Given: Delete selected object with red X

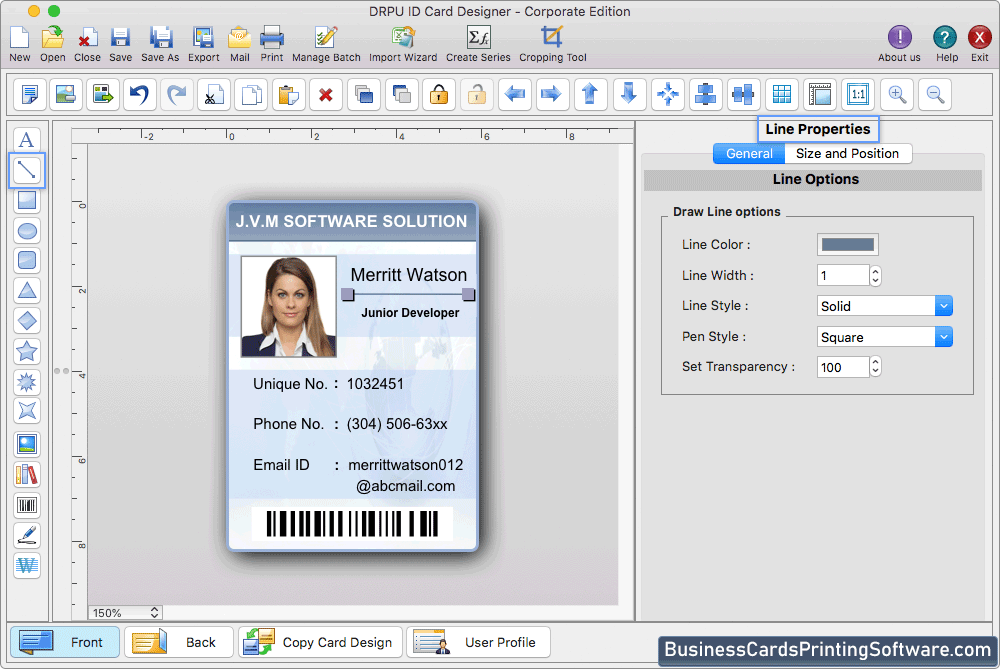Looking at the screenshot, I should pyautogui.click(x=326, y=95).
